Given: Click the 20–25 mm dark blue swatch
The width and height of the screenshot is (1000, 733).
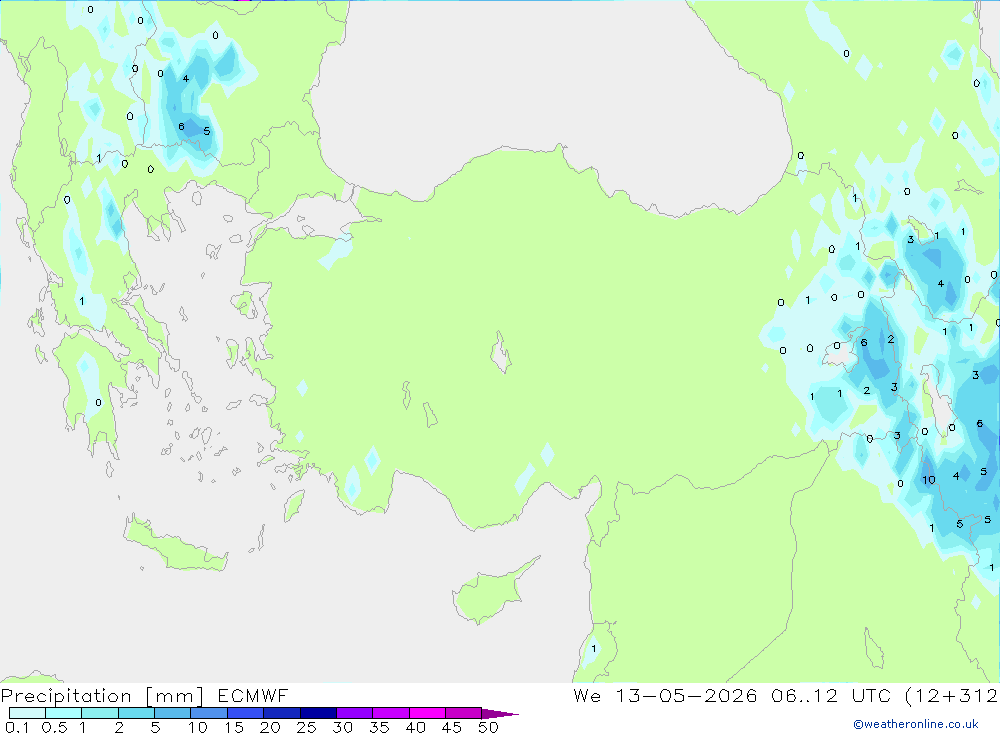Looking at the screenshot, I should click(x=281, y=713).
